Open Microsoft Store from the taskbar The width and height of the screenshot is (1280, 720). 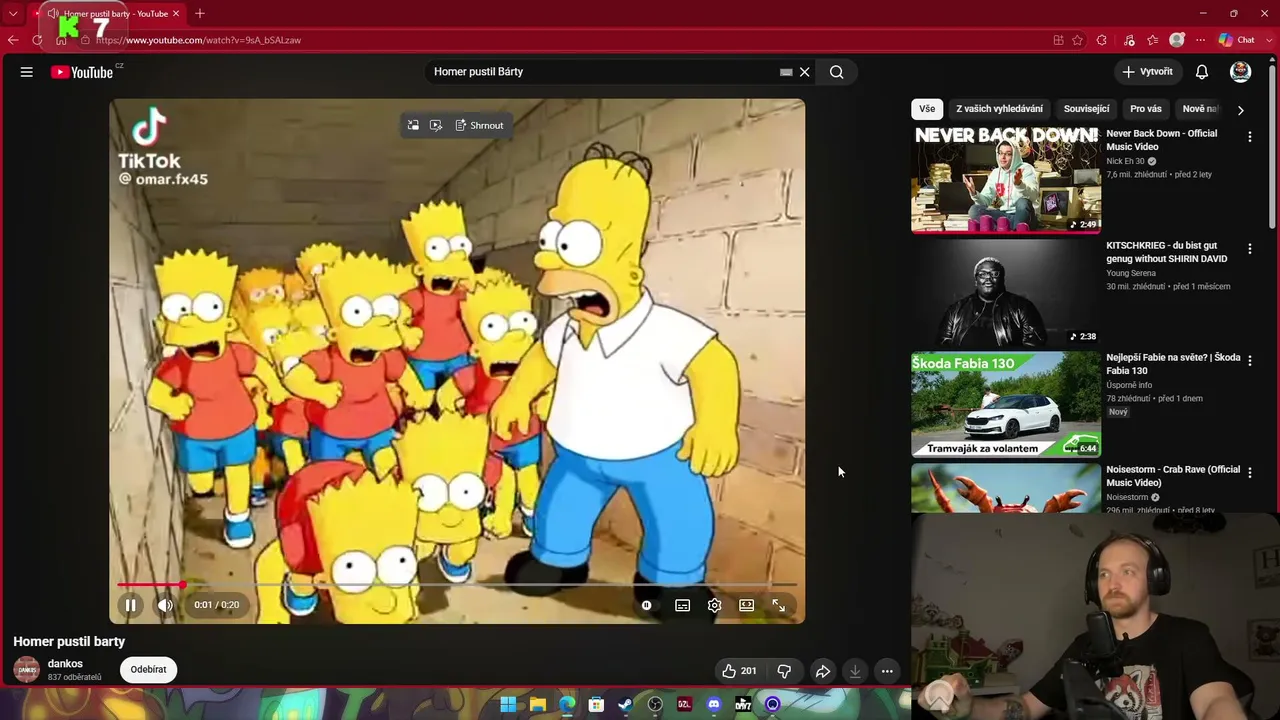(x=596, y=704)
